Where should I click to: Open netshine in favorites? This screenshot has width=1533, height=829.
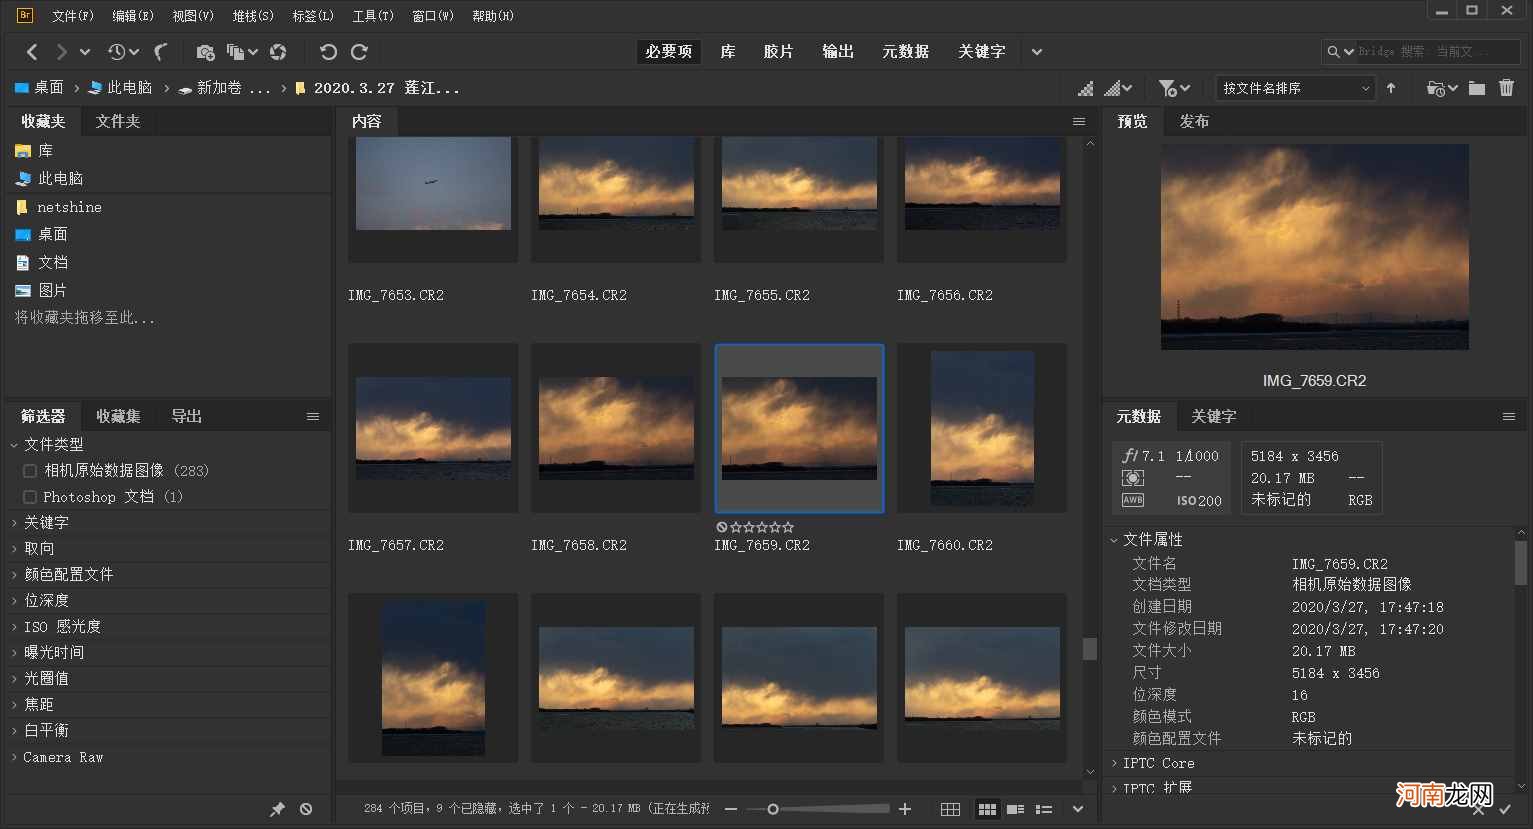69,207
